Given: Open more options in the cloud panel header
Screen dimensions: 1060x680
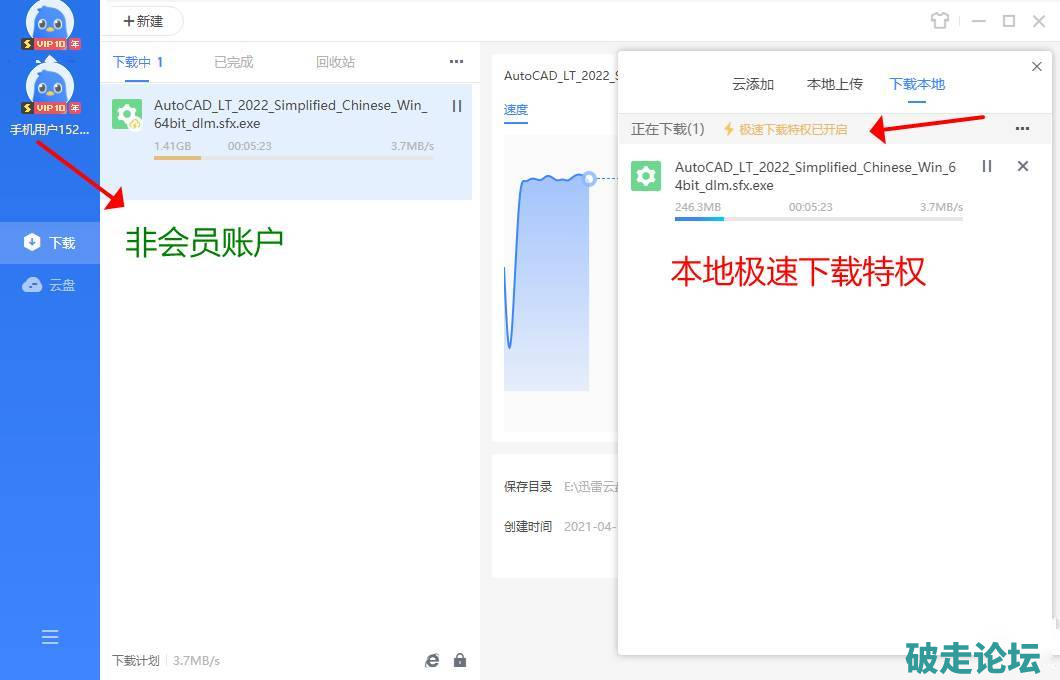Looking at the screenshot, I should (1022, 129).
